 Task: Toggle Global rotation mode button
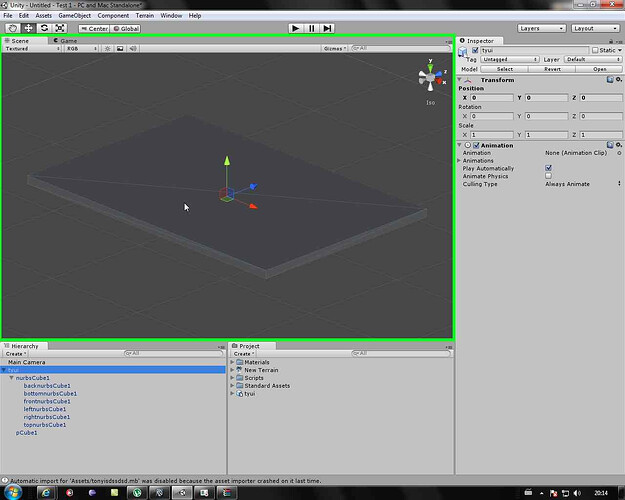point(125,29)
